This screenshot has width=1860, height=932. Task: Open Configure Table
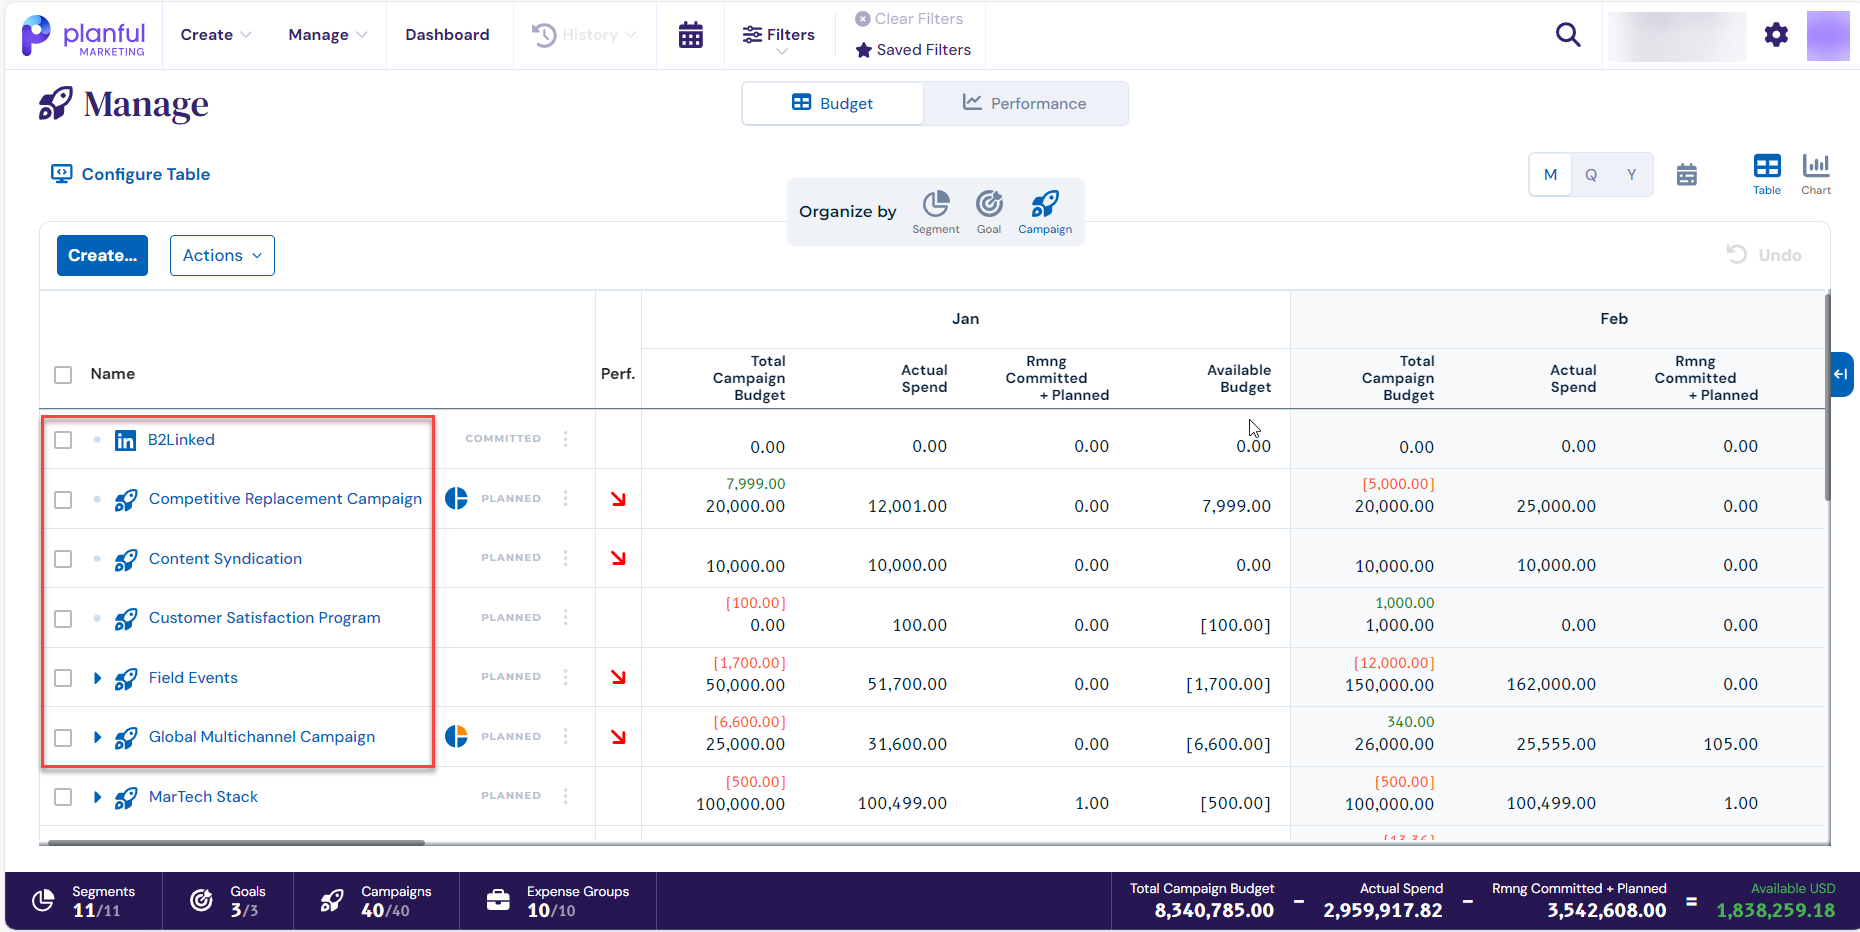pyautogui.click(x=130, y=174)
